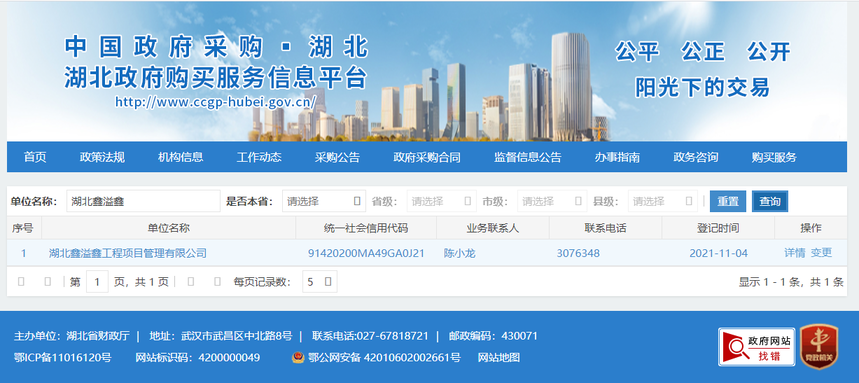
Task: Open the 市级 dropdown selector
Action: (x=552, y=201)
